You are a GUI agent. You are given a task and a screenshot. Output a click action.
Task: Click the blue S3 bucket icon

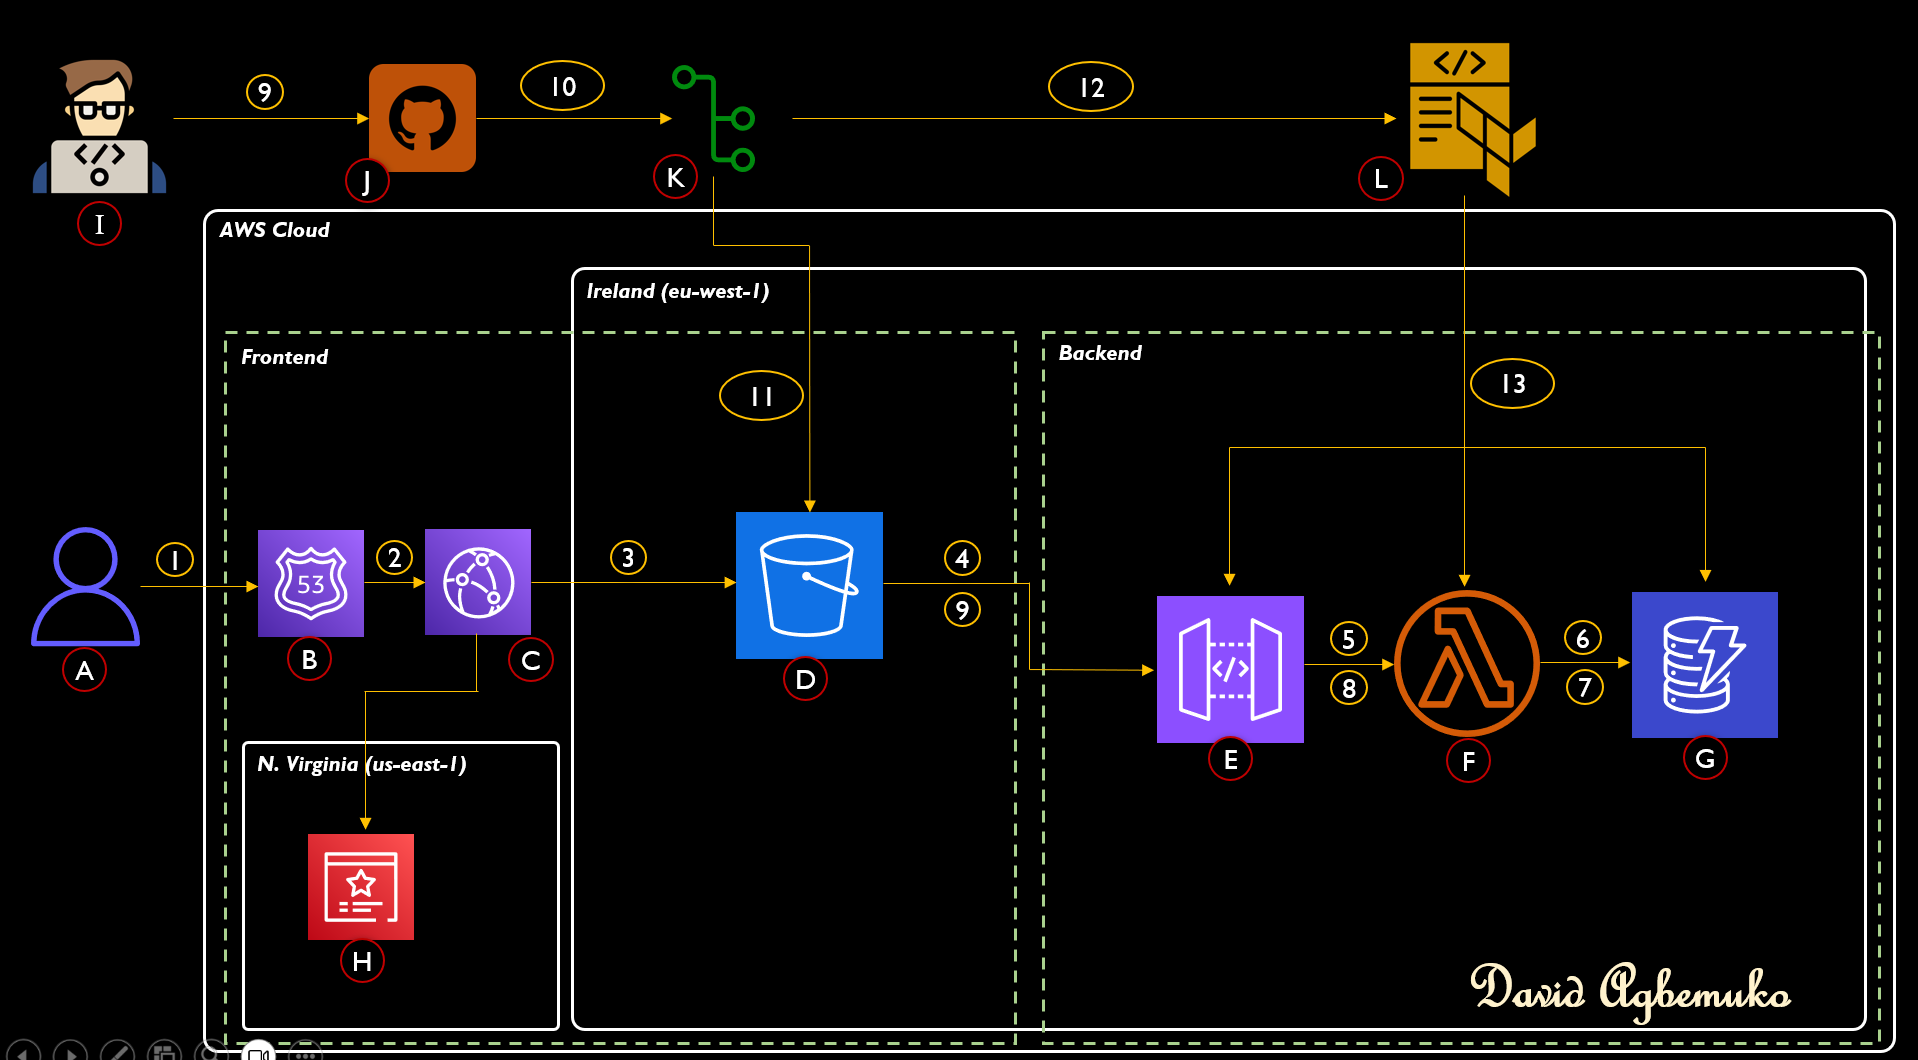(809, 585)
